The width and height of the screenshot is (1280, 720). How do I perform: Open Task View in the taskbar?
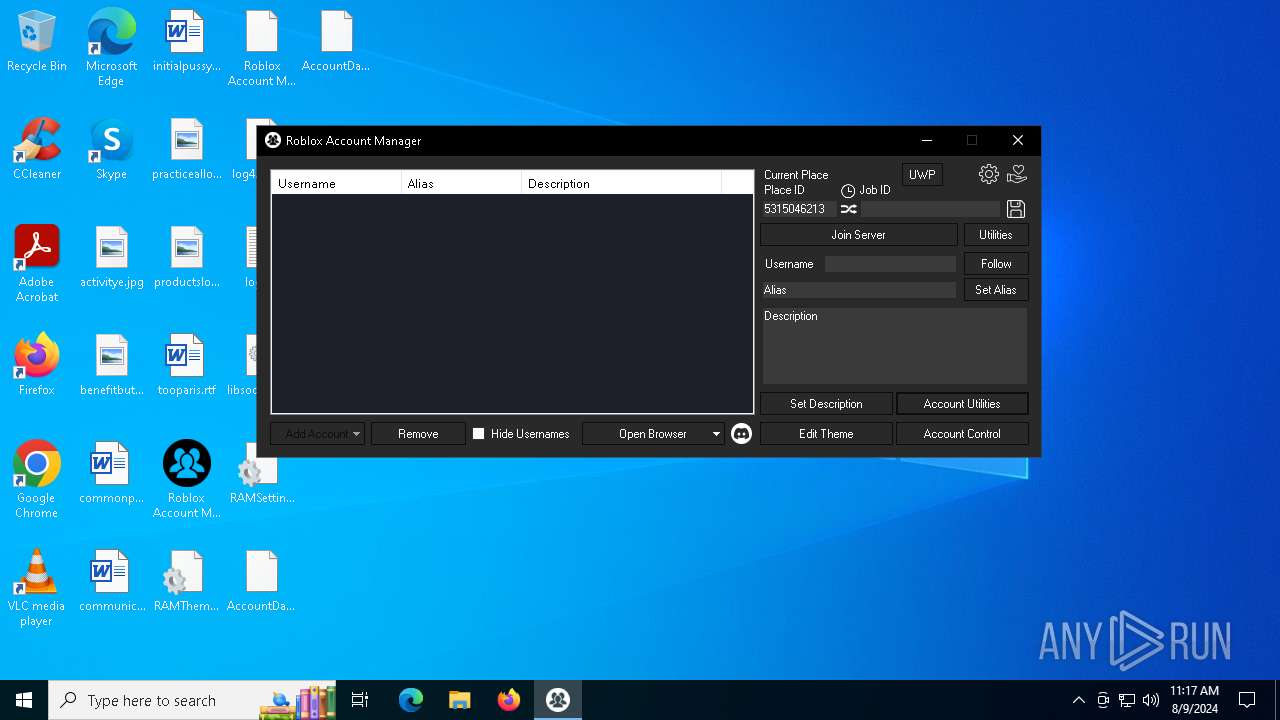coord(360,700)
